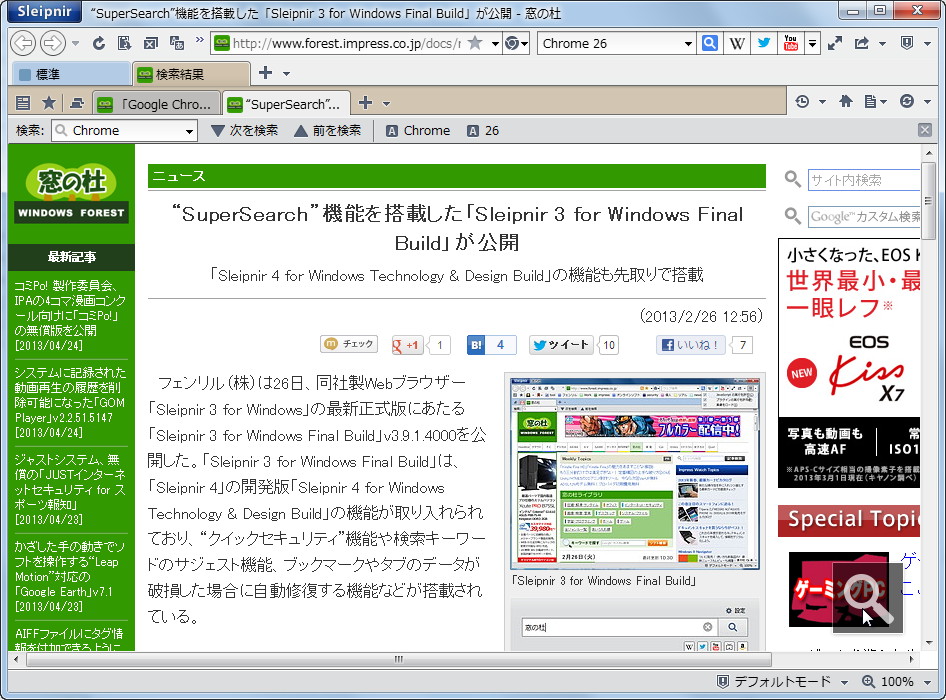Viewport: 946px width, 700px height.
Task: Open the site search magnifier in the sidebar
Action: 793,179
